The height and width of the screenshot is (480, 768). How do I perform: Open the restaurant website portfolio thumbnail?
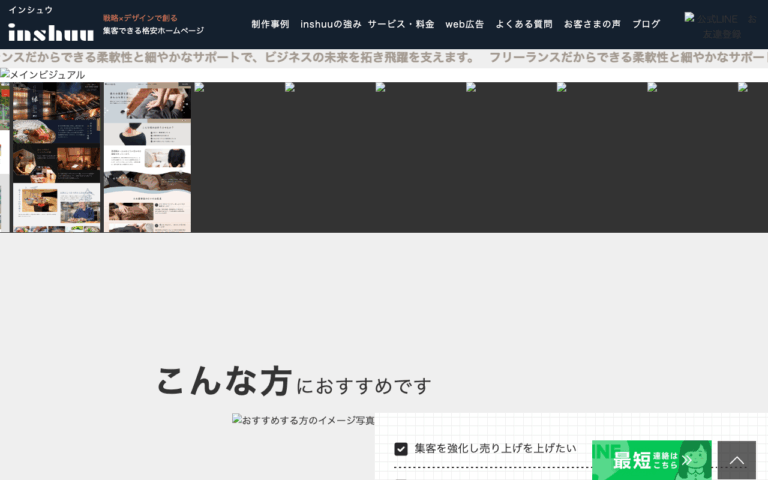tap(56, 157)
